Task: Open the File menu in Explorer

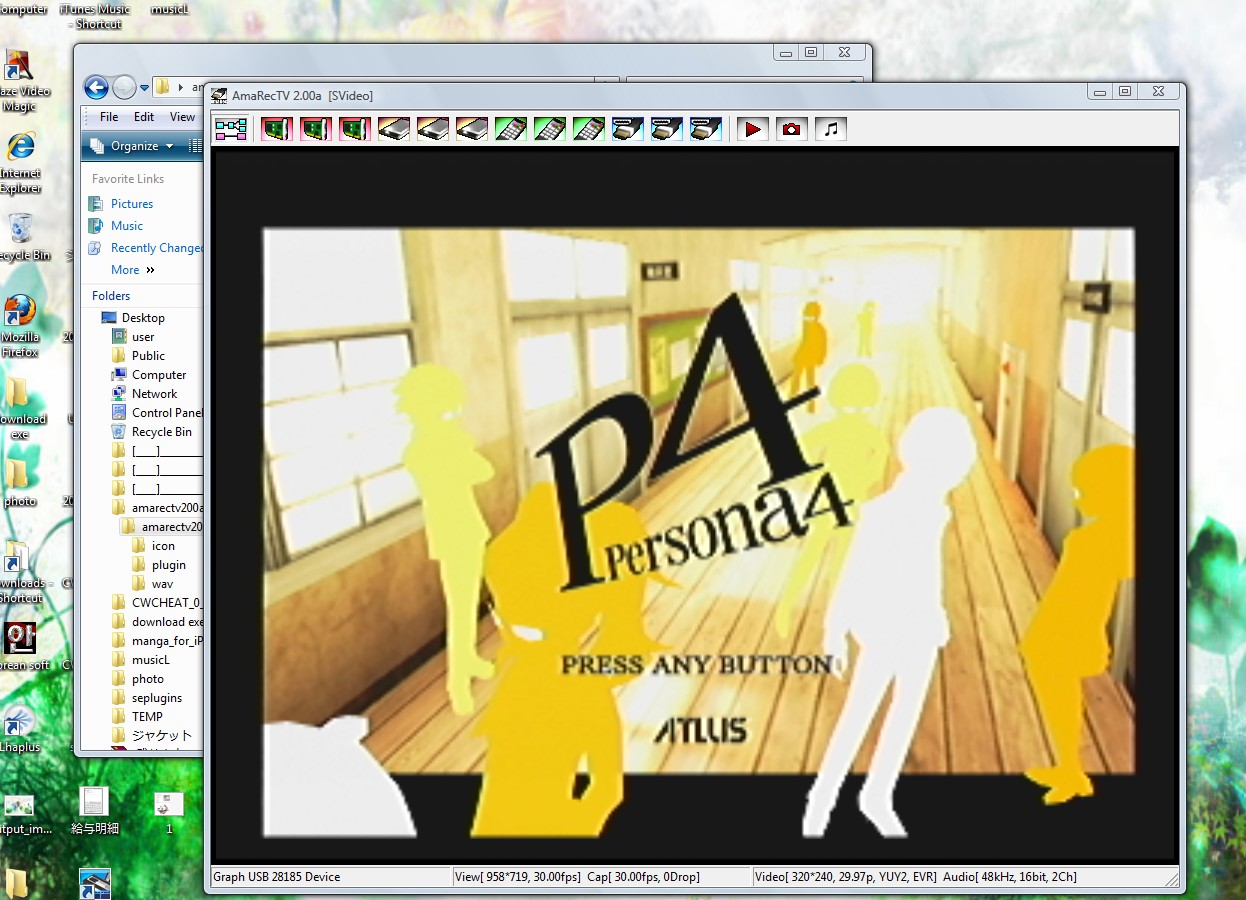Action: click(x=109, y=117)
